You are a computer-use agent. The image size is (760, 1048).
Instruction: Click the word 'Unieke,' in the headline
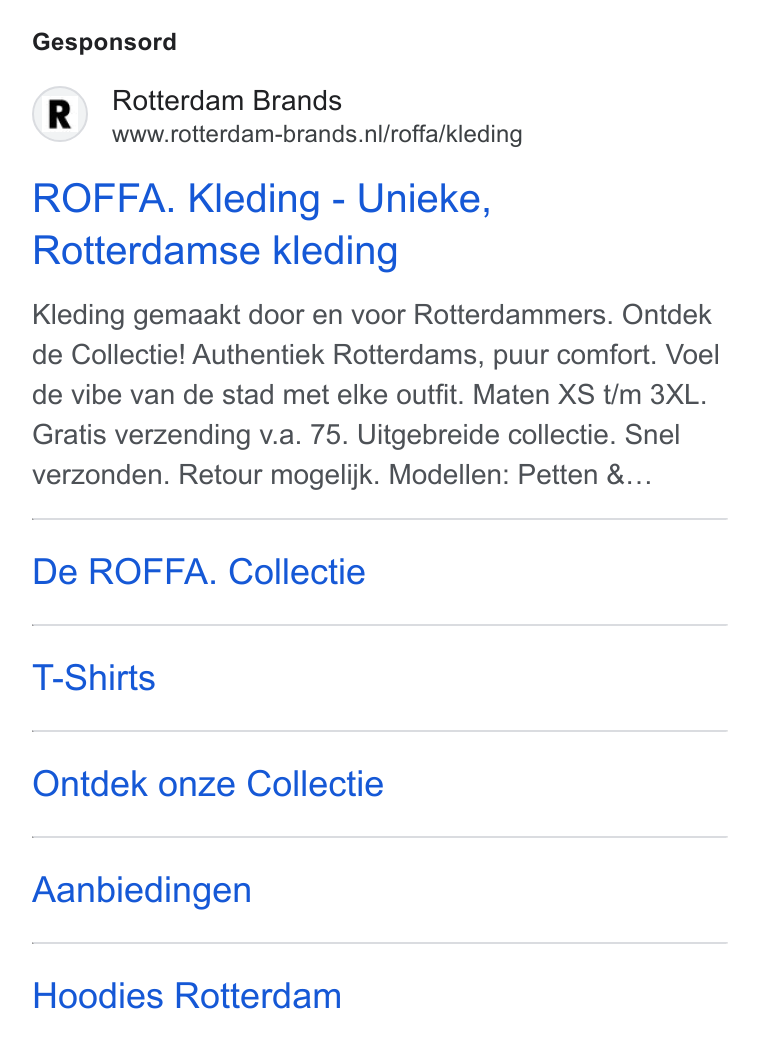click(x=424, y=199)
